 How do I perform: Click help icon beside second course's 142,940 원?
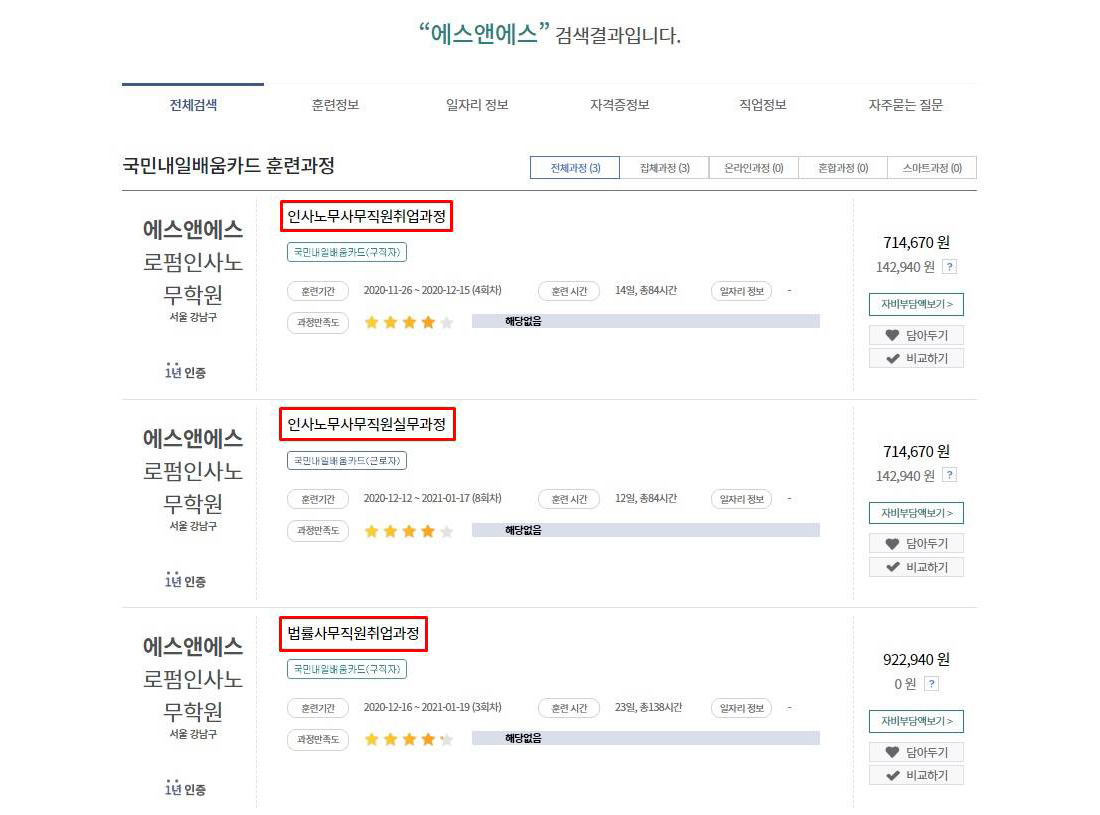949,476
